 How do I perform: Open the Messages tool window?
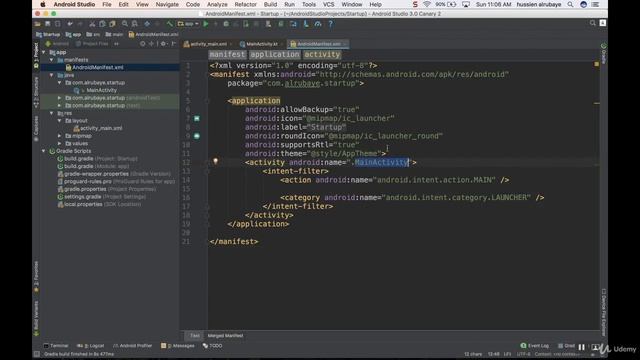click(178, 346)
